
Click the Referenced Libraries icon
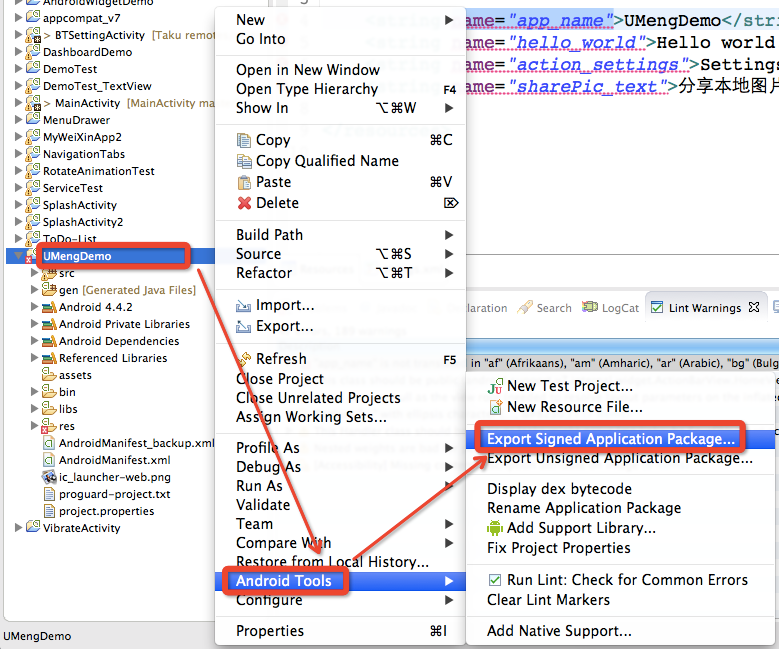(49, 358)
